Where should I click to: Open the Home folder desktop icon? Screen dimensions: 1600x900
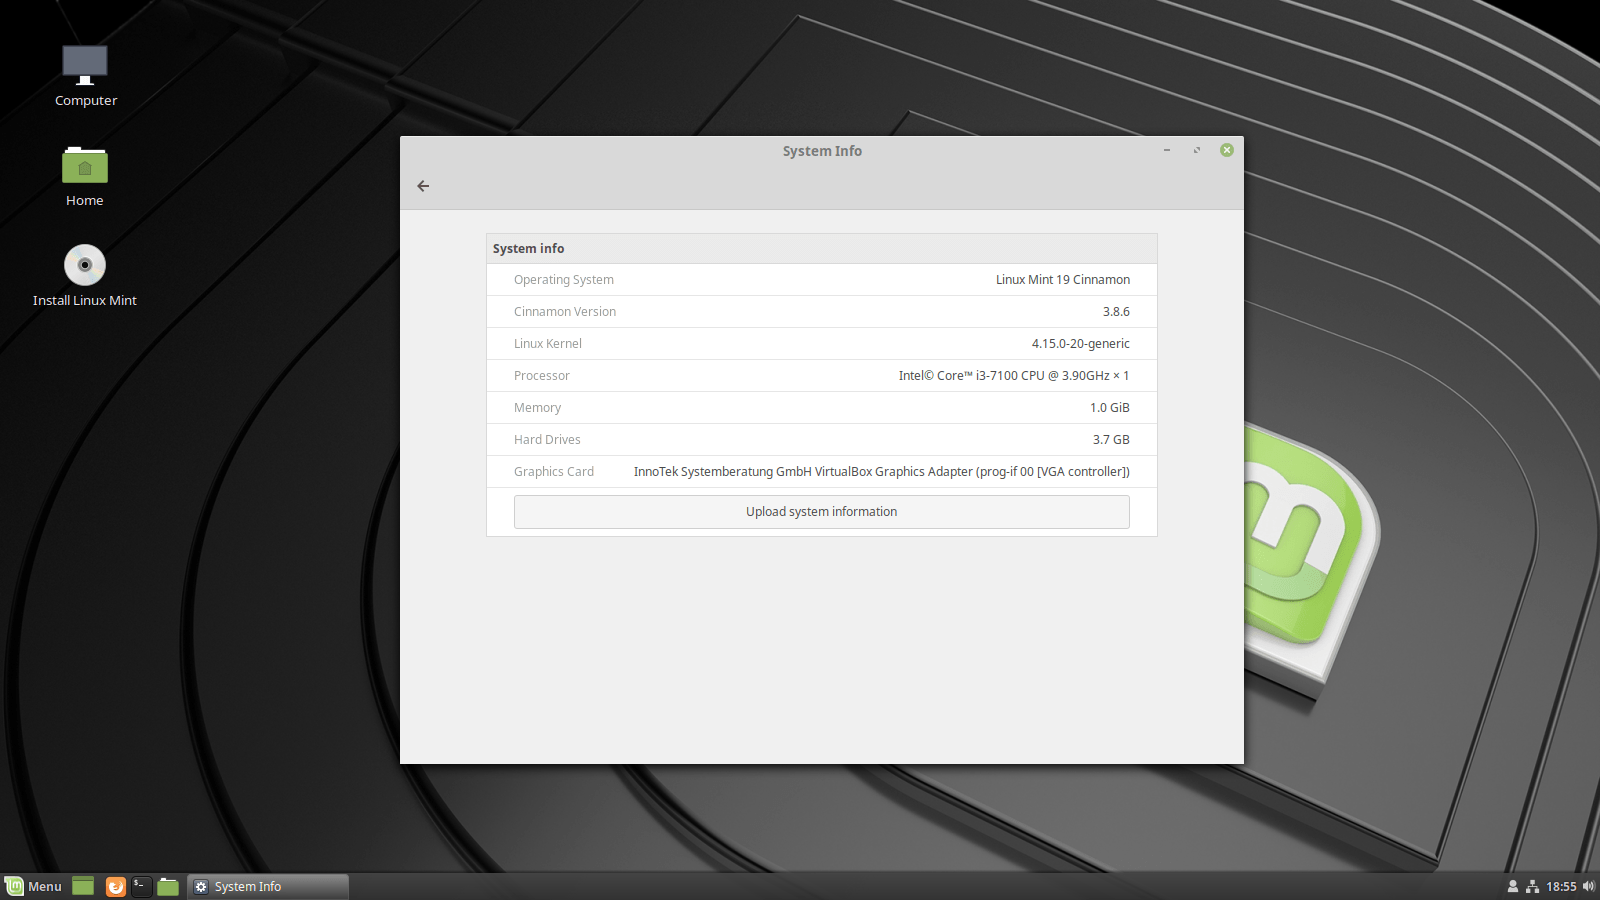pos(85,176)
